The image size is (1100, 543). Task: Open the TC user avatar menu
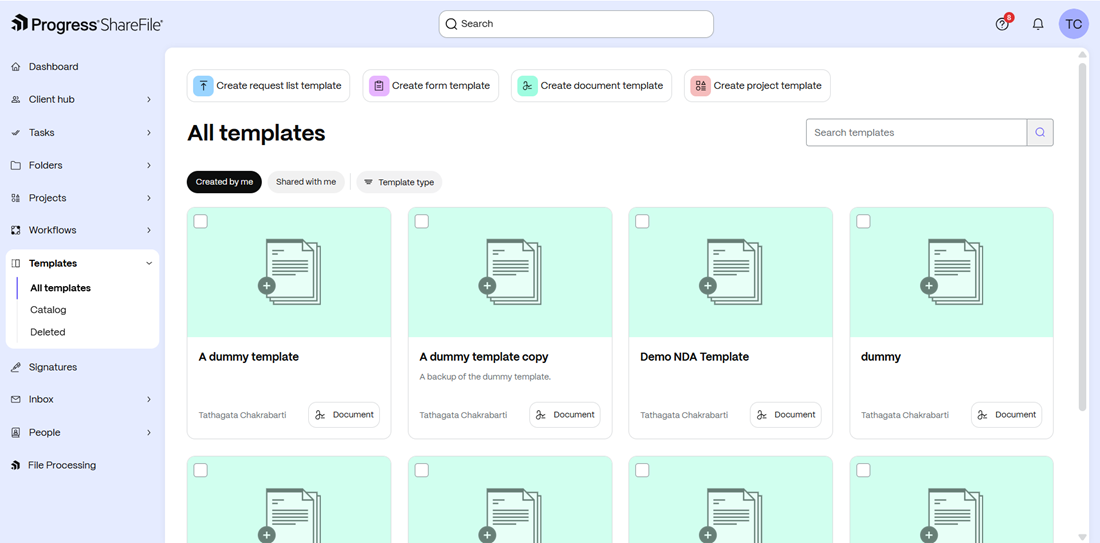(1073, 24)
